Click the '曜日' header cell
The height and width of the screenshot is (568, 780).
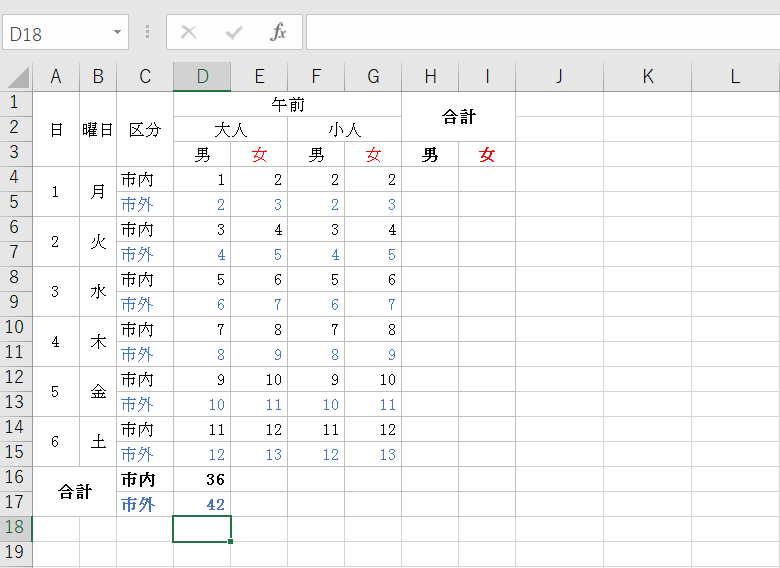point(98,129)
